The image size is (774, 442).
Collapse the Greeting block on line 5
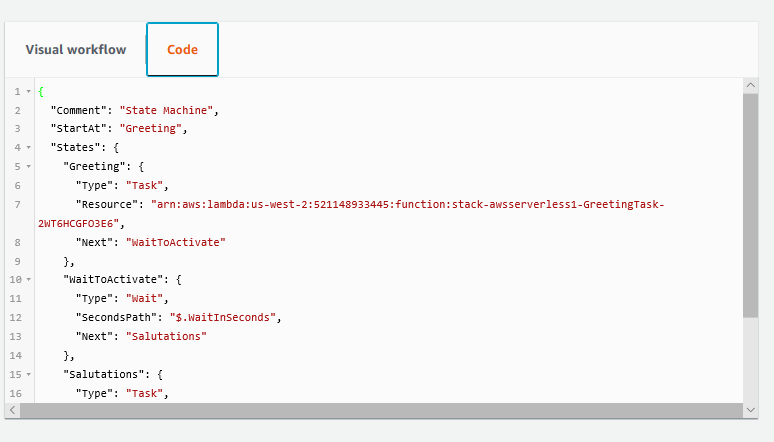(x=29, y=166)
